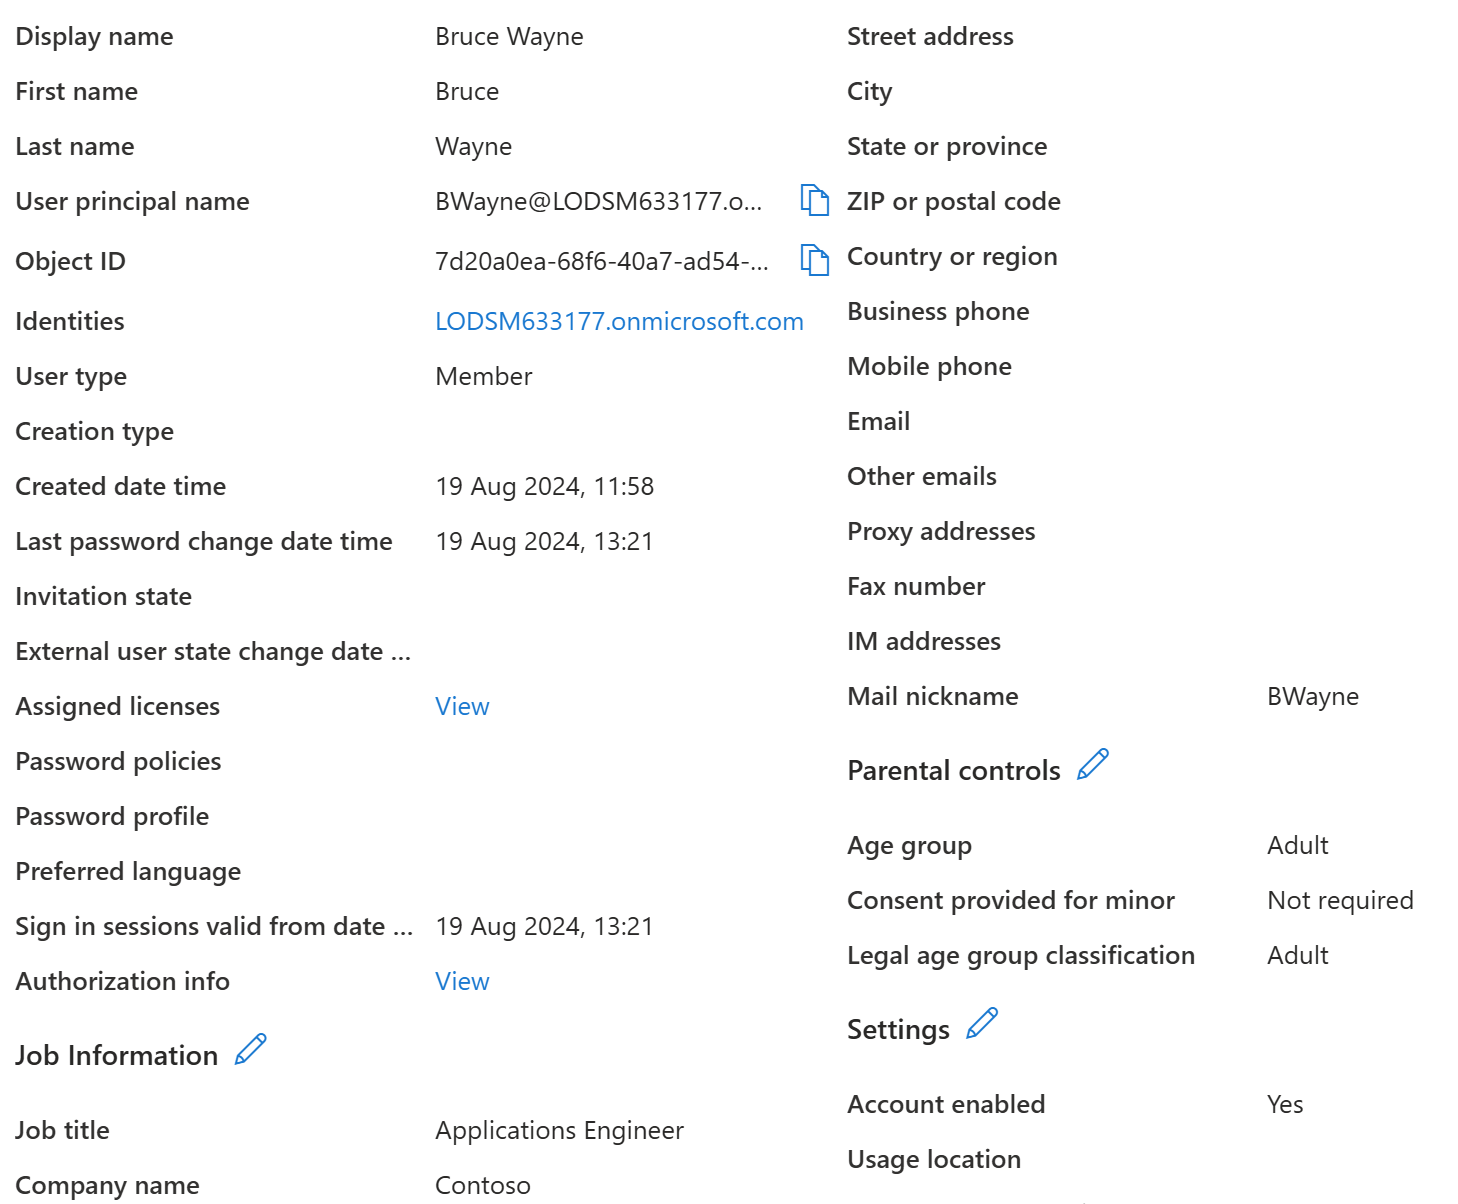Image resolution: width=1458 pixels, height=1204 pixels.
Task: Click the truncated User principal name value
Action: coord(598,201)
